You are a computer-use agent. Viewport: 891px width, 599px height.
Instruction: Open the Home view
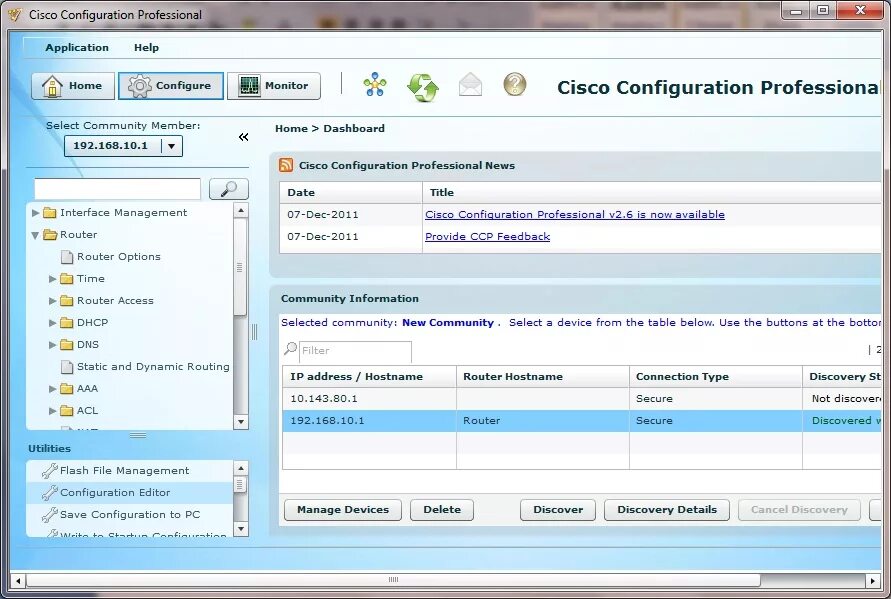coord(73,86)
